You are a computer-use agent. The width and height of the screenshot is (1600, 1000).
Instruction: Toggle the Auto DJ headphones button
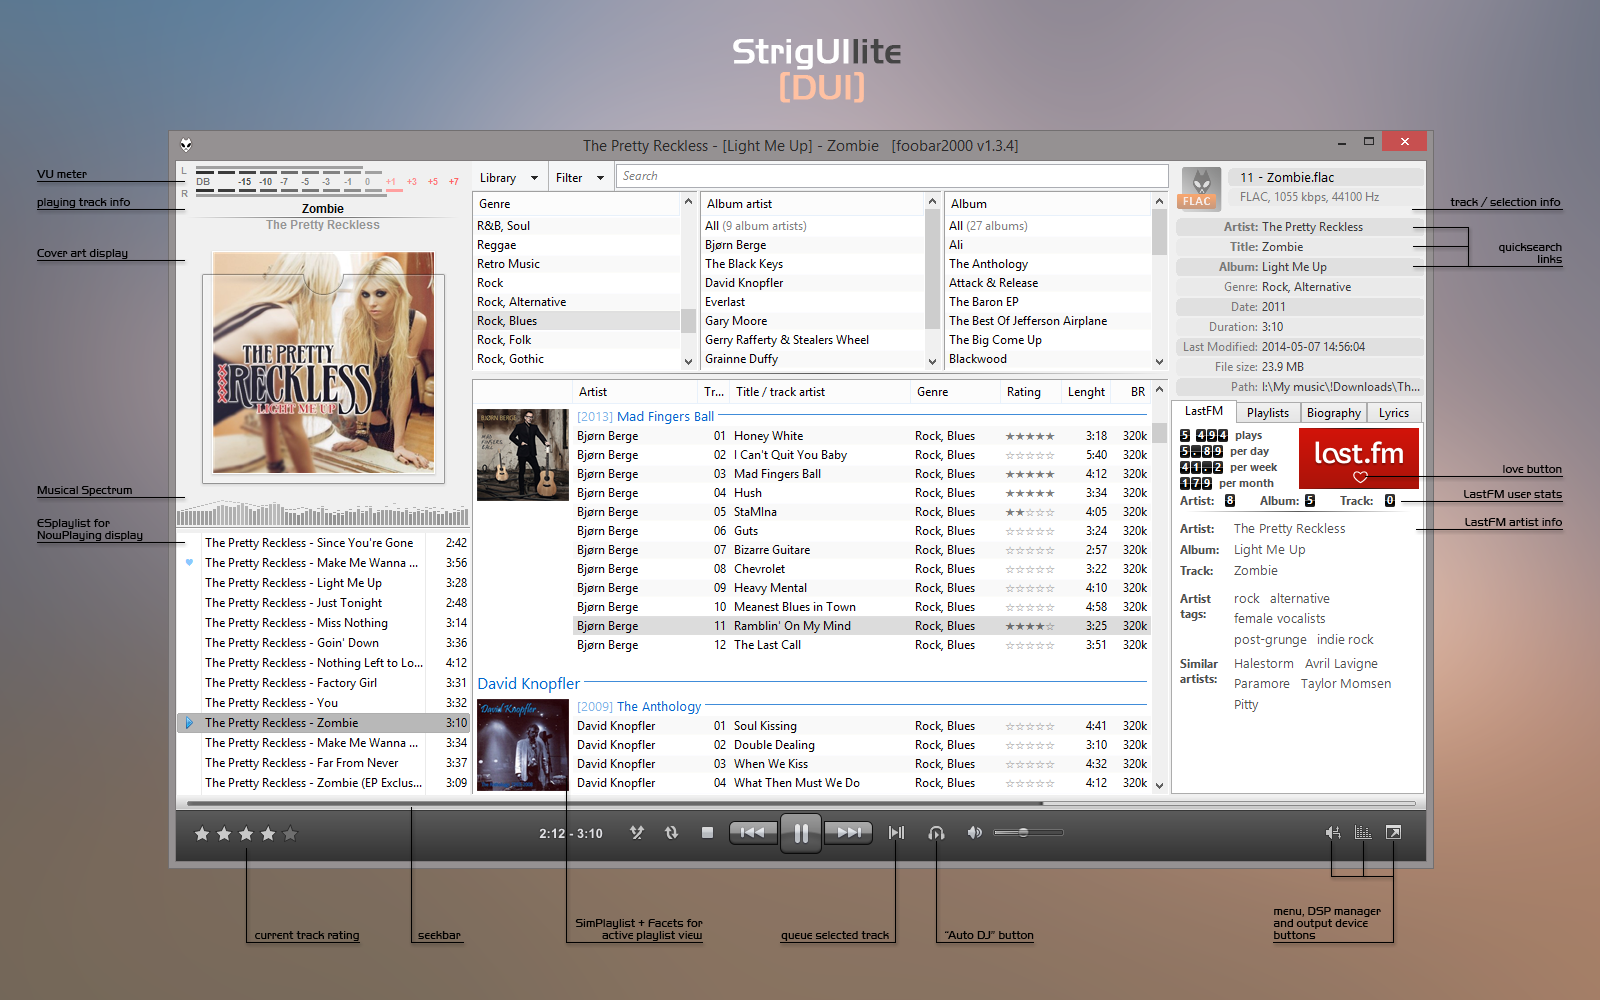click(936, 832)
